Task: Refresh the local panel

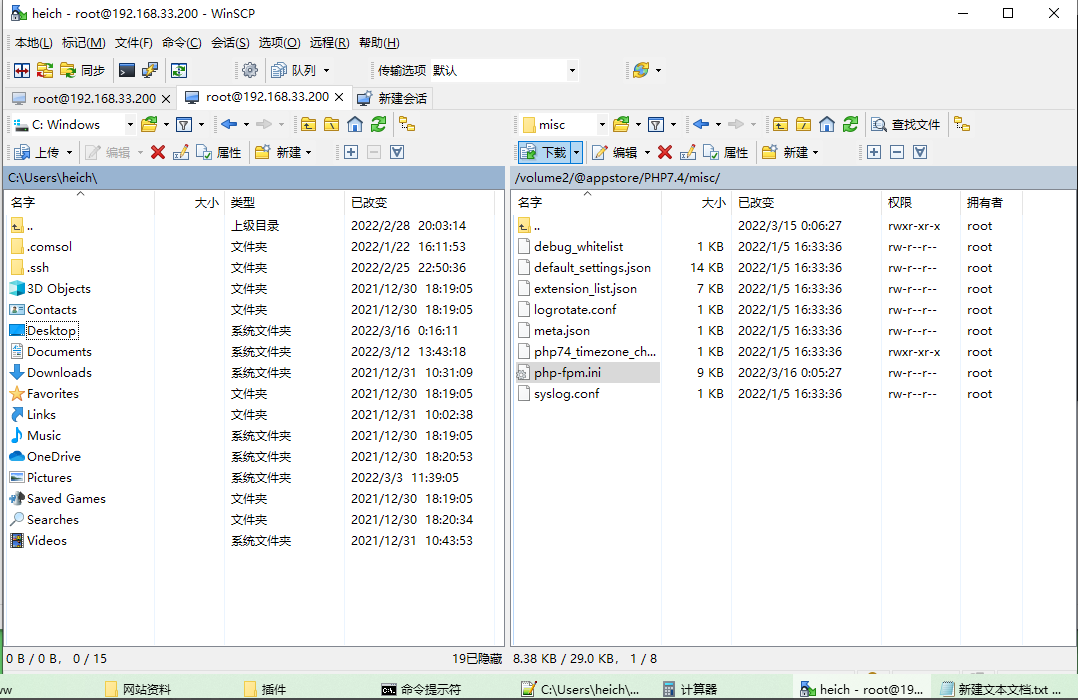Action: [378, 124]
